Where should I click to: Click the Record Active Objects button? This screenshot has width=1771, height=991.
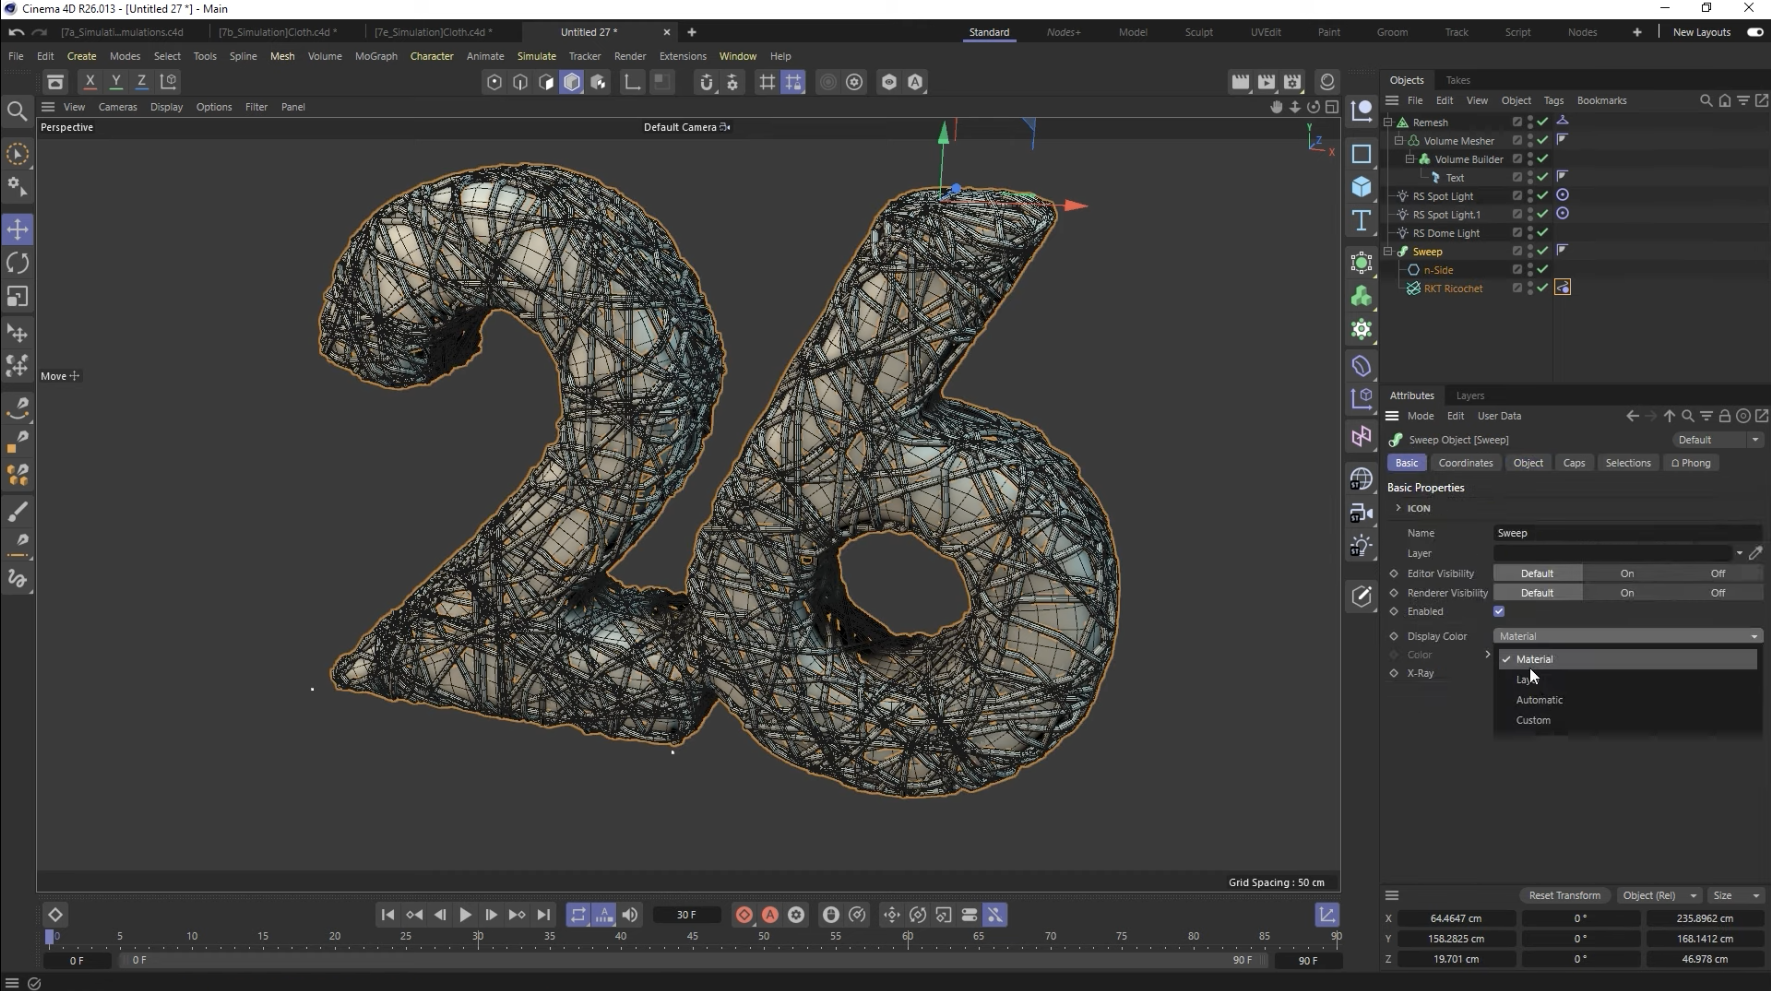(744, 915)
